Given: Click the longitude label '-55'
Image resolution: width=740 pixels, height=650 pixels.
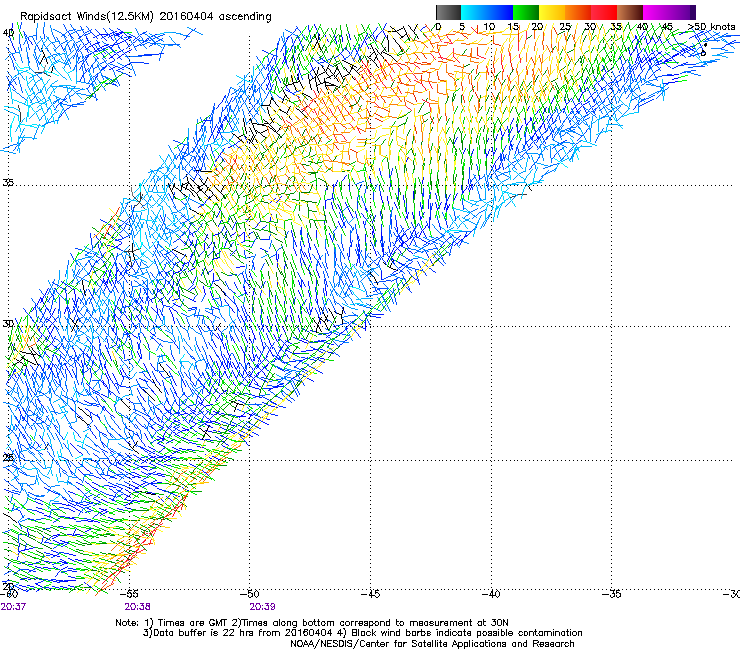Looking at the screenshot, I should point(129,594).
